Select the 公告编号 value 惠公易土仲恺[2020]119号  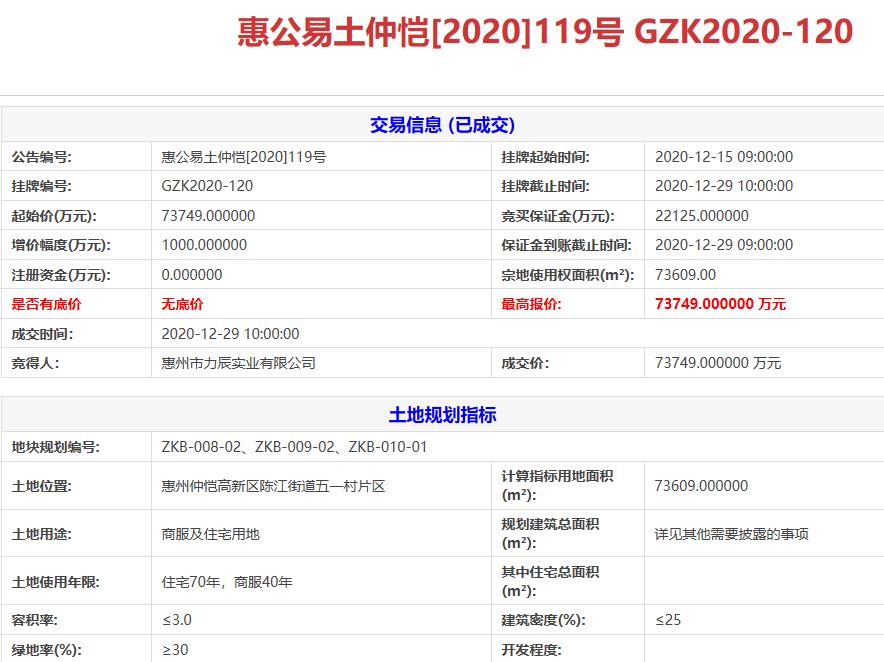tap(244, 157)
